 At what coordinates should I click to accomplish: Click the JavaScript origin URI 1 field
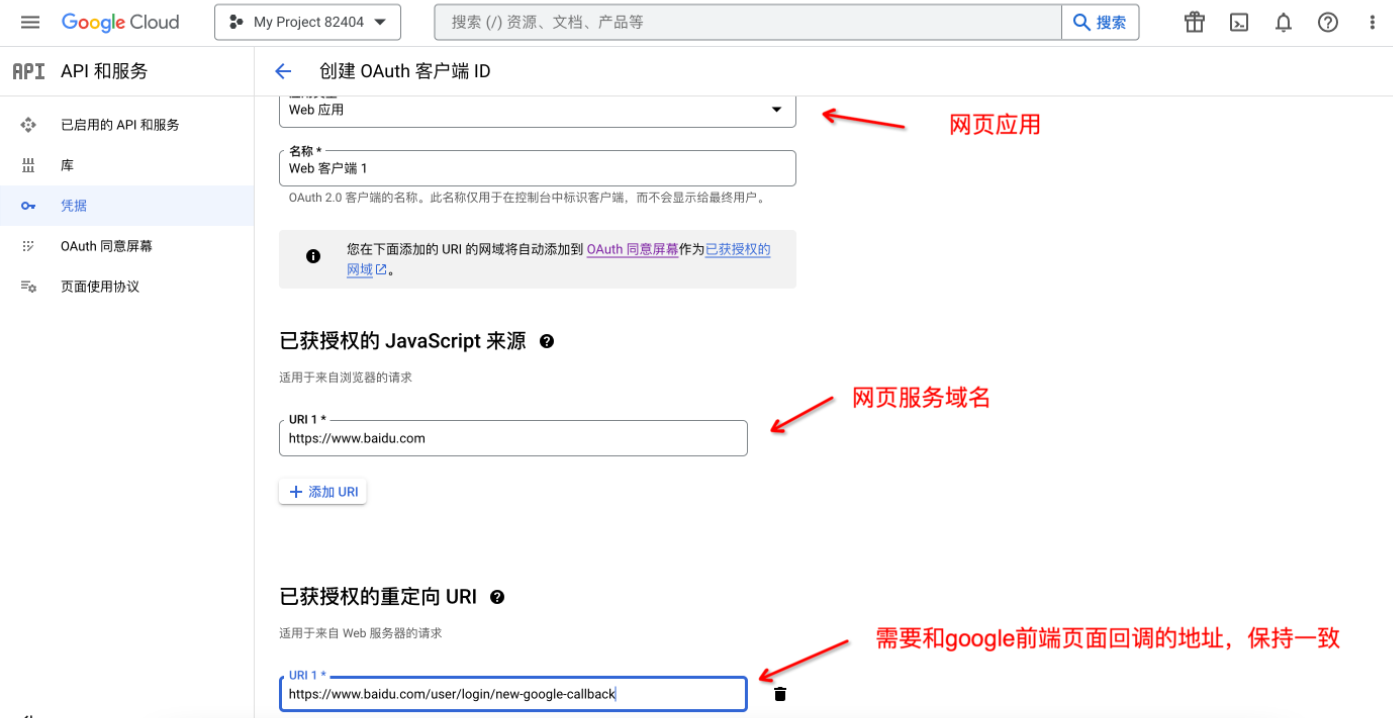point(513,438)
